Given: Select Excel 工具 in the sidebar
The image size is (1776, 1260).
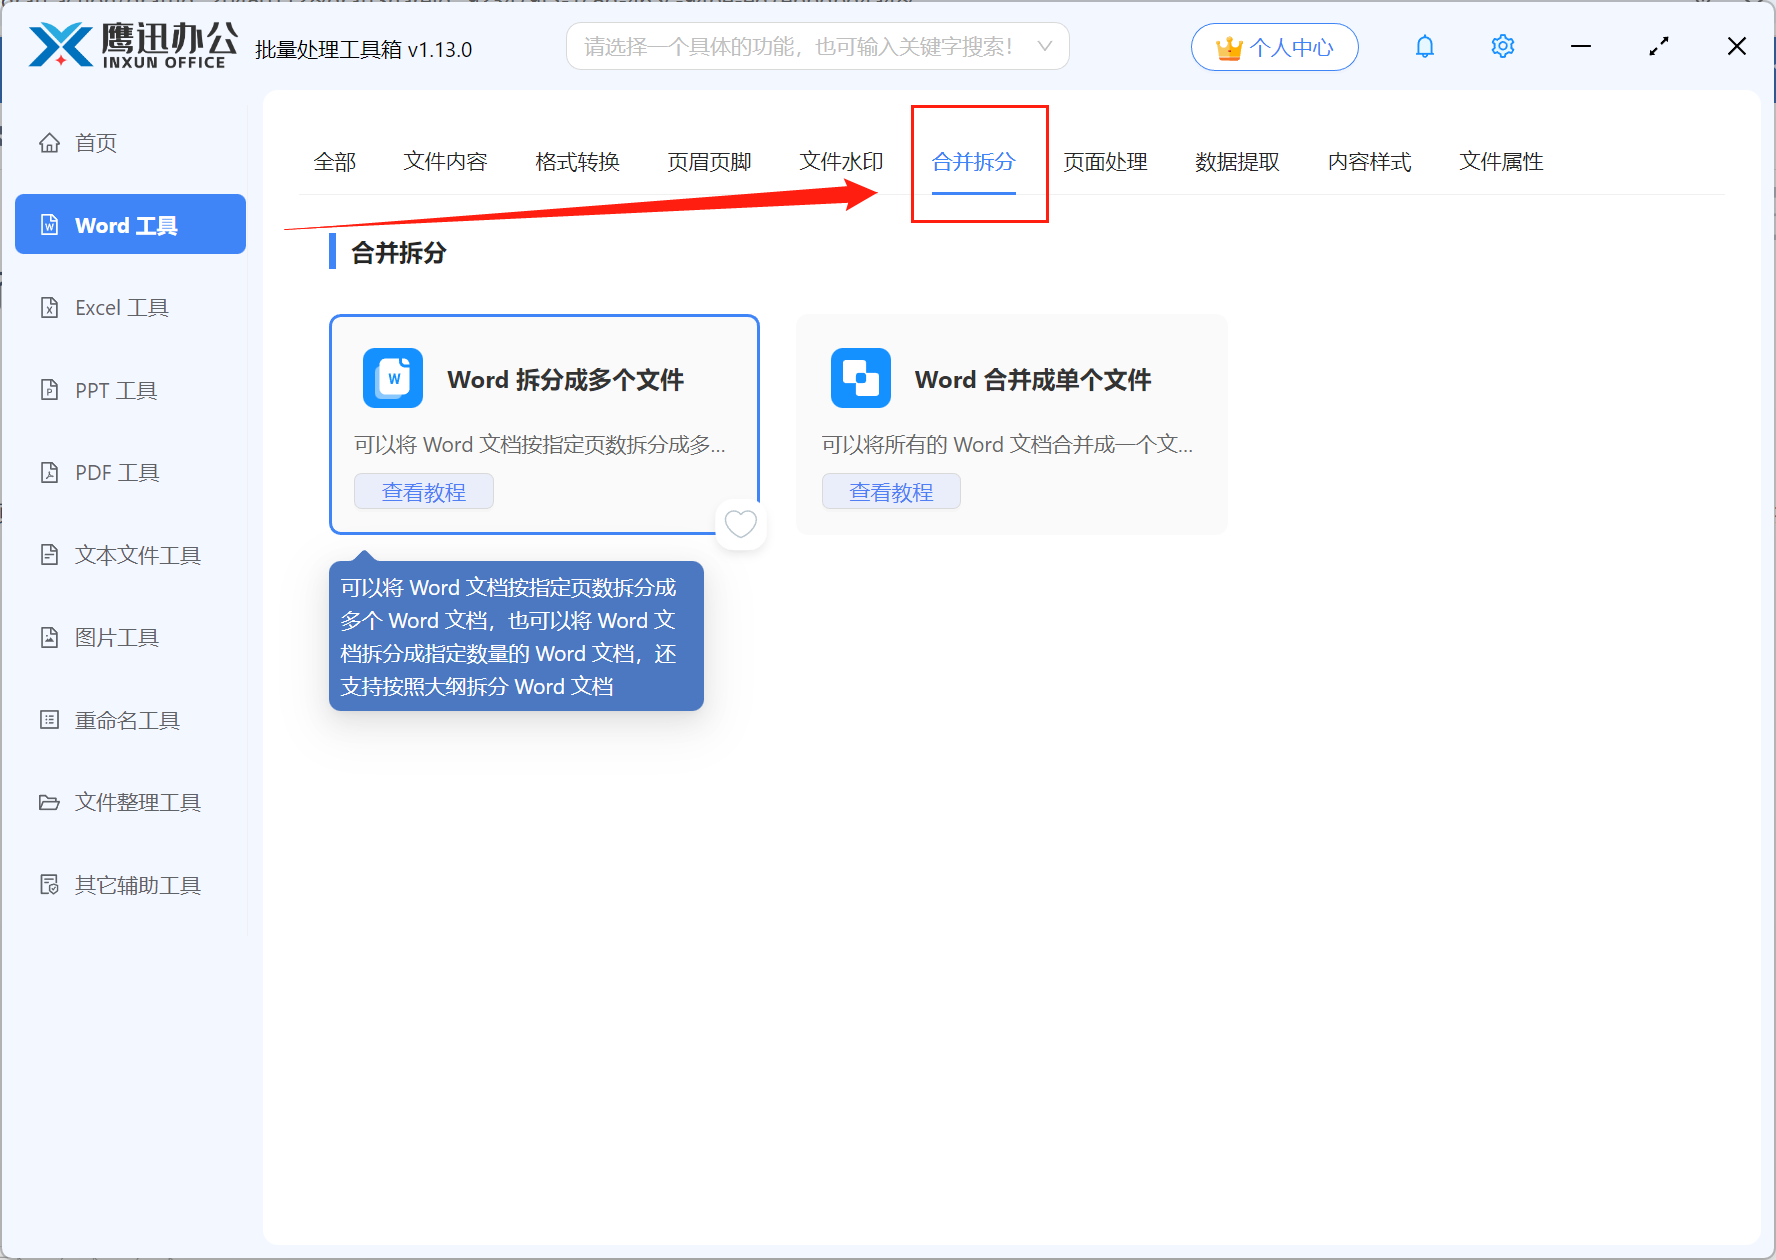Looking at the screenshot, I should pyautogui.click(x=122, y=307).
